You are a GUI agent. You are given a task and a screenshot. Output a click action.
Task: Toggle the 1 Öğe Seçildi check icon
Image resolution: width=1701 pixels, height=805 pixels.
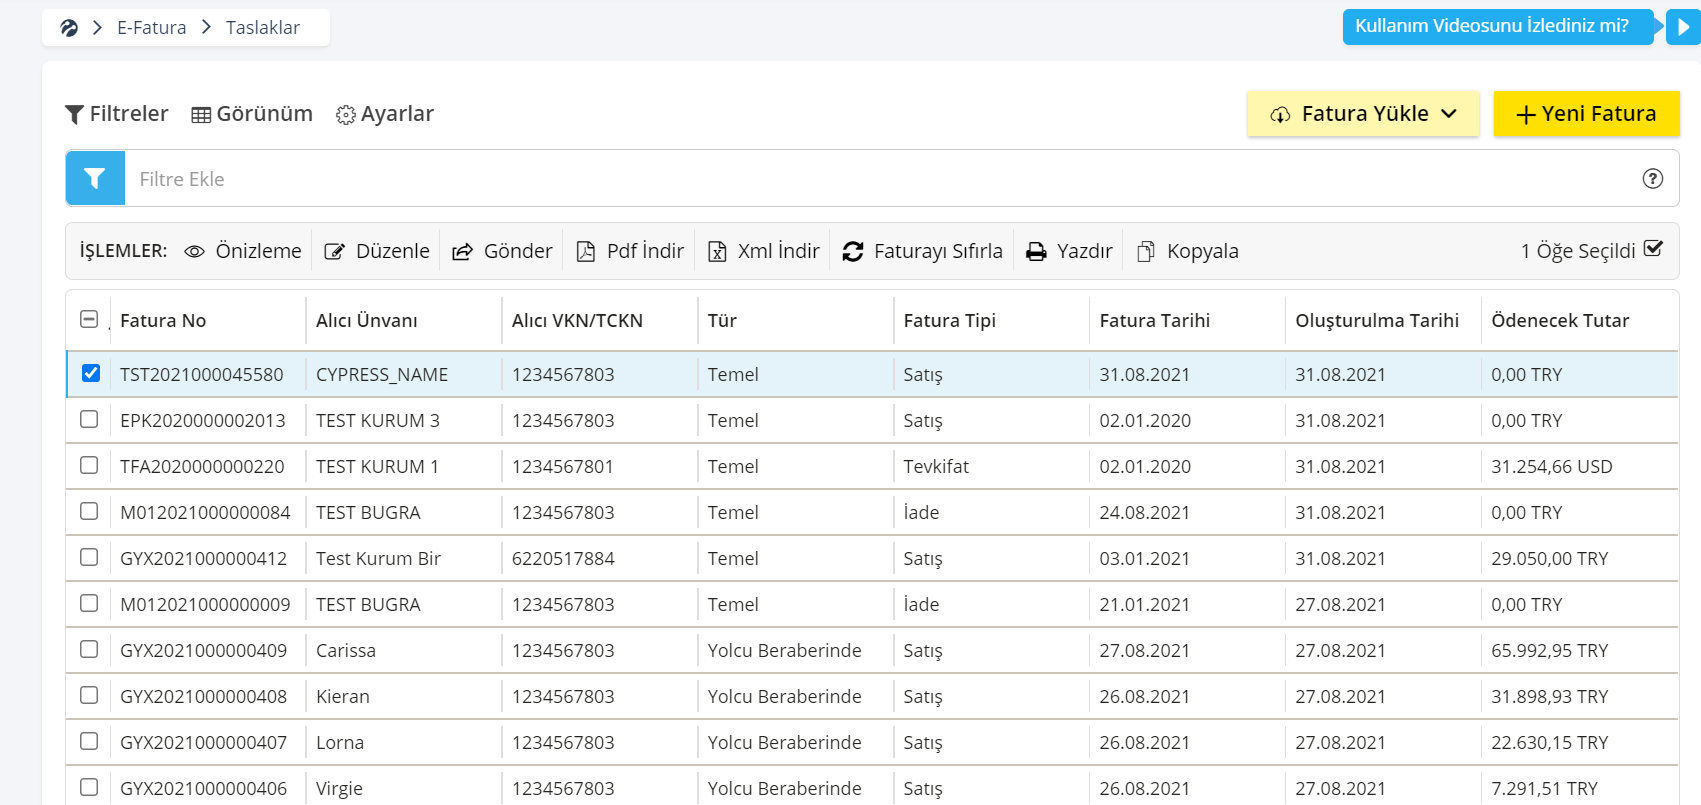(1653, 249)
